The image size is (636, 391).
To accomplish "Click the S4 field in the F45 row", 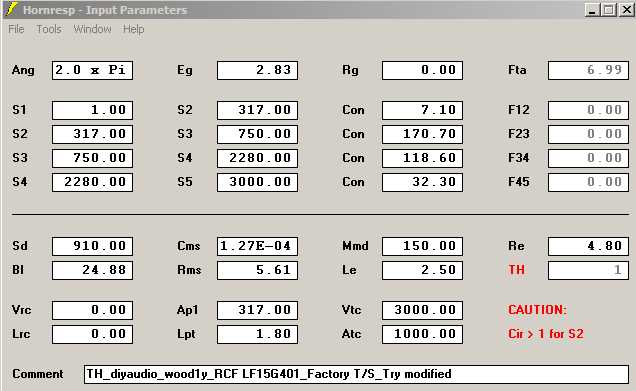I will (92, 182).
